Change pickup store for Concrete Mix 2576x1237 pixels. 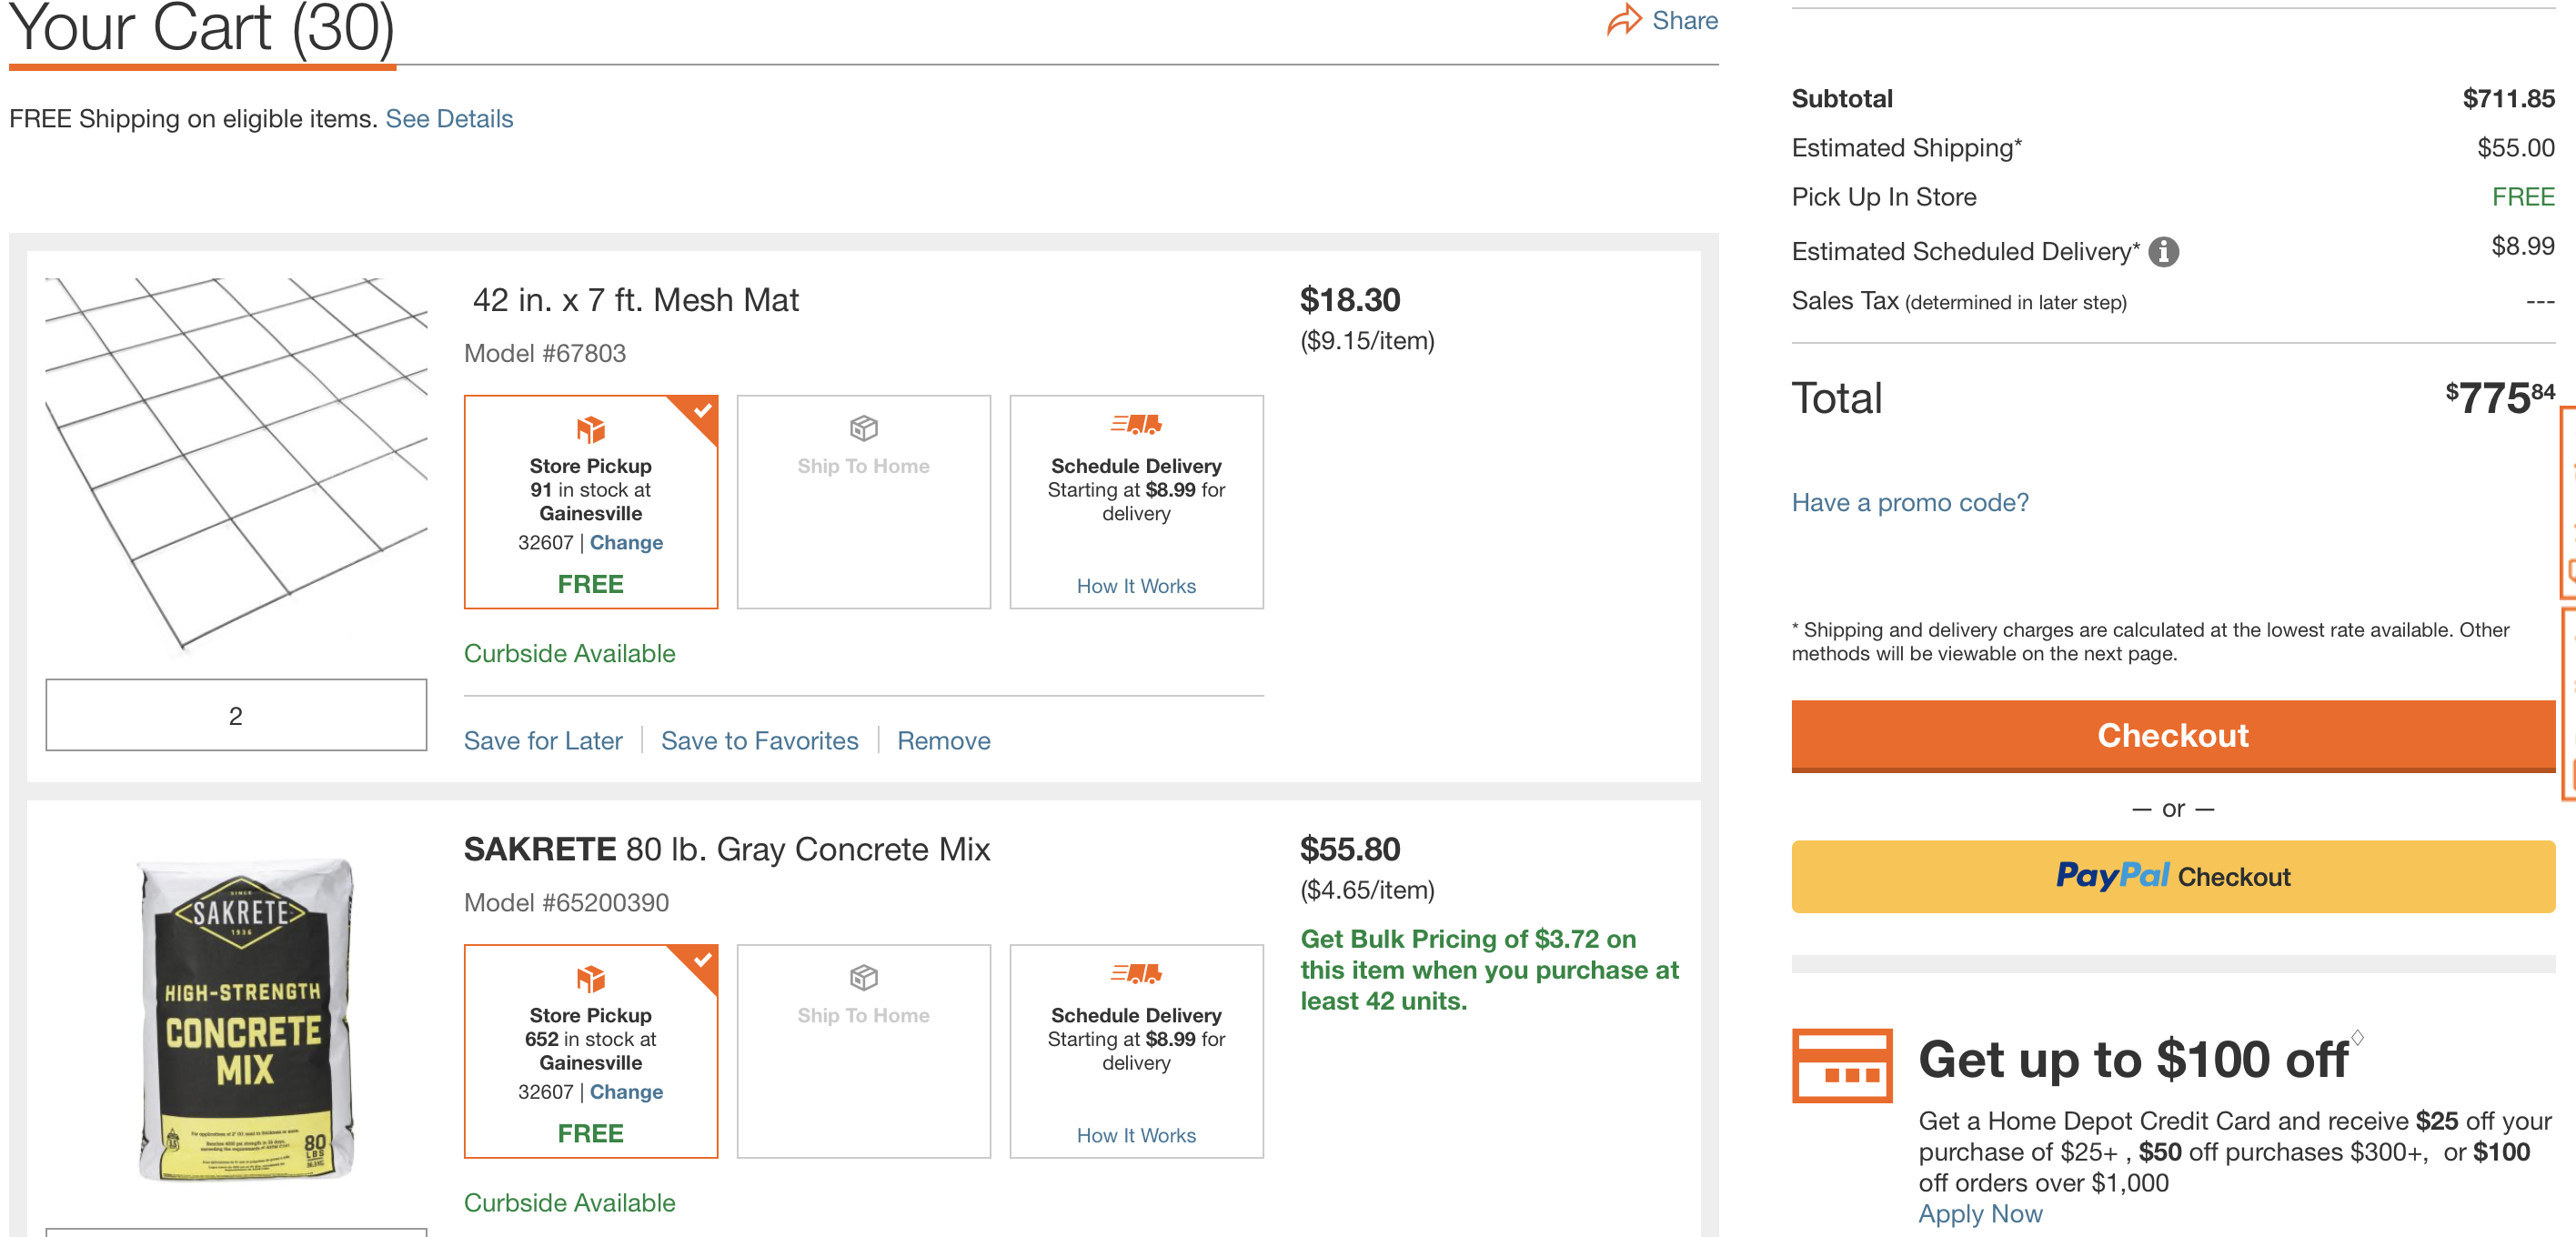click(x=626, y=1091)
